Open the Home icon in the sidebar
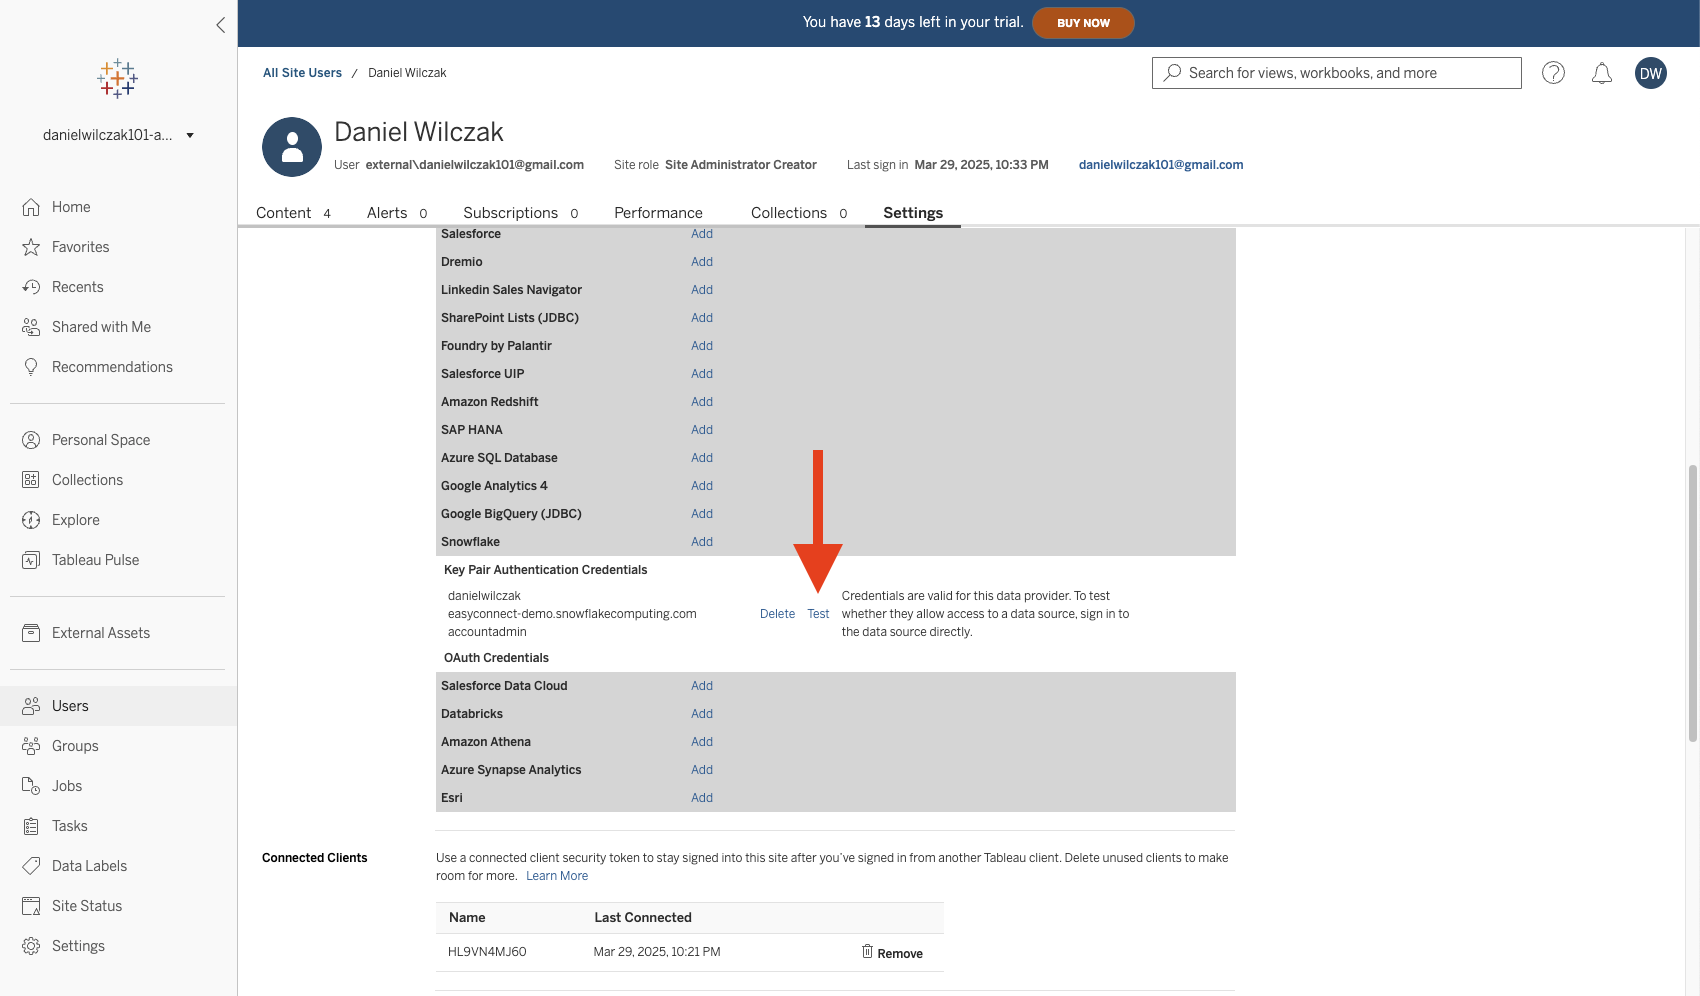 pos(31,207)
